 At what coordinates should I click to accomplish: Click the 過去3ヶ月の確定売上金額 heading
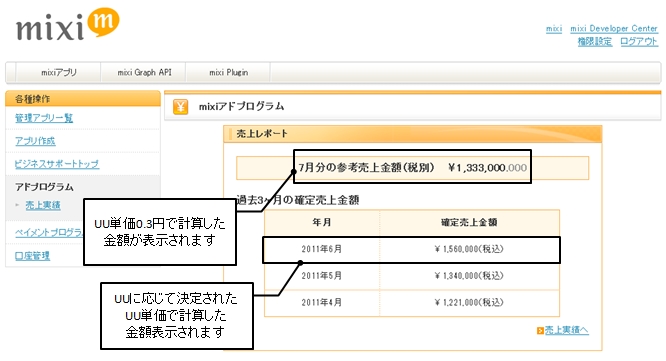298,200
